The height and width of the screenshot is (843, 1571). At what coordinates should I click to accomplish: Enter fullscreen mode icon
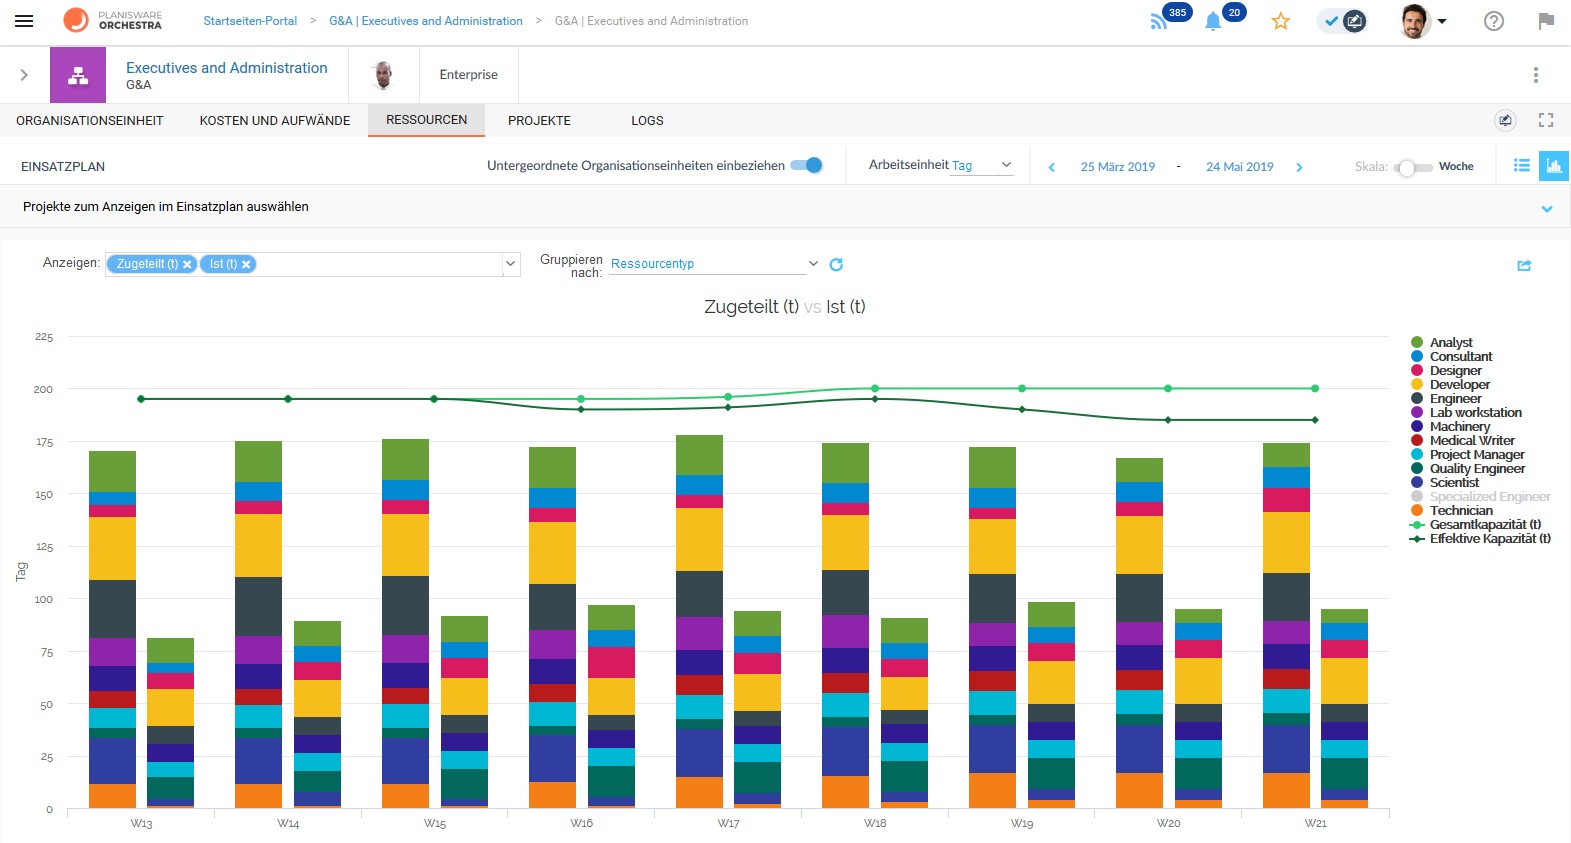click(1546, 120)
